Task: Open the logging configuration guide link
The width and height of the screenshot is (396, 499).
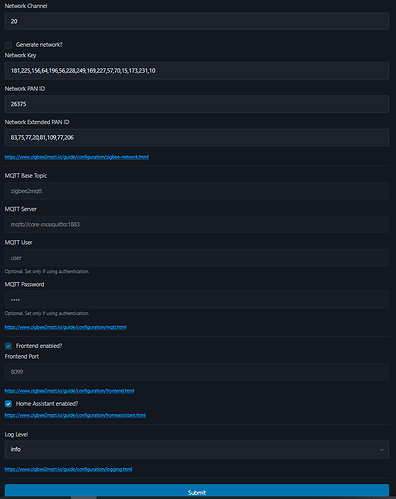Action: coord(68,469)
